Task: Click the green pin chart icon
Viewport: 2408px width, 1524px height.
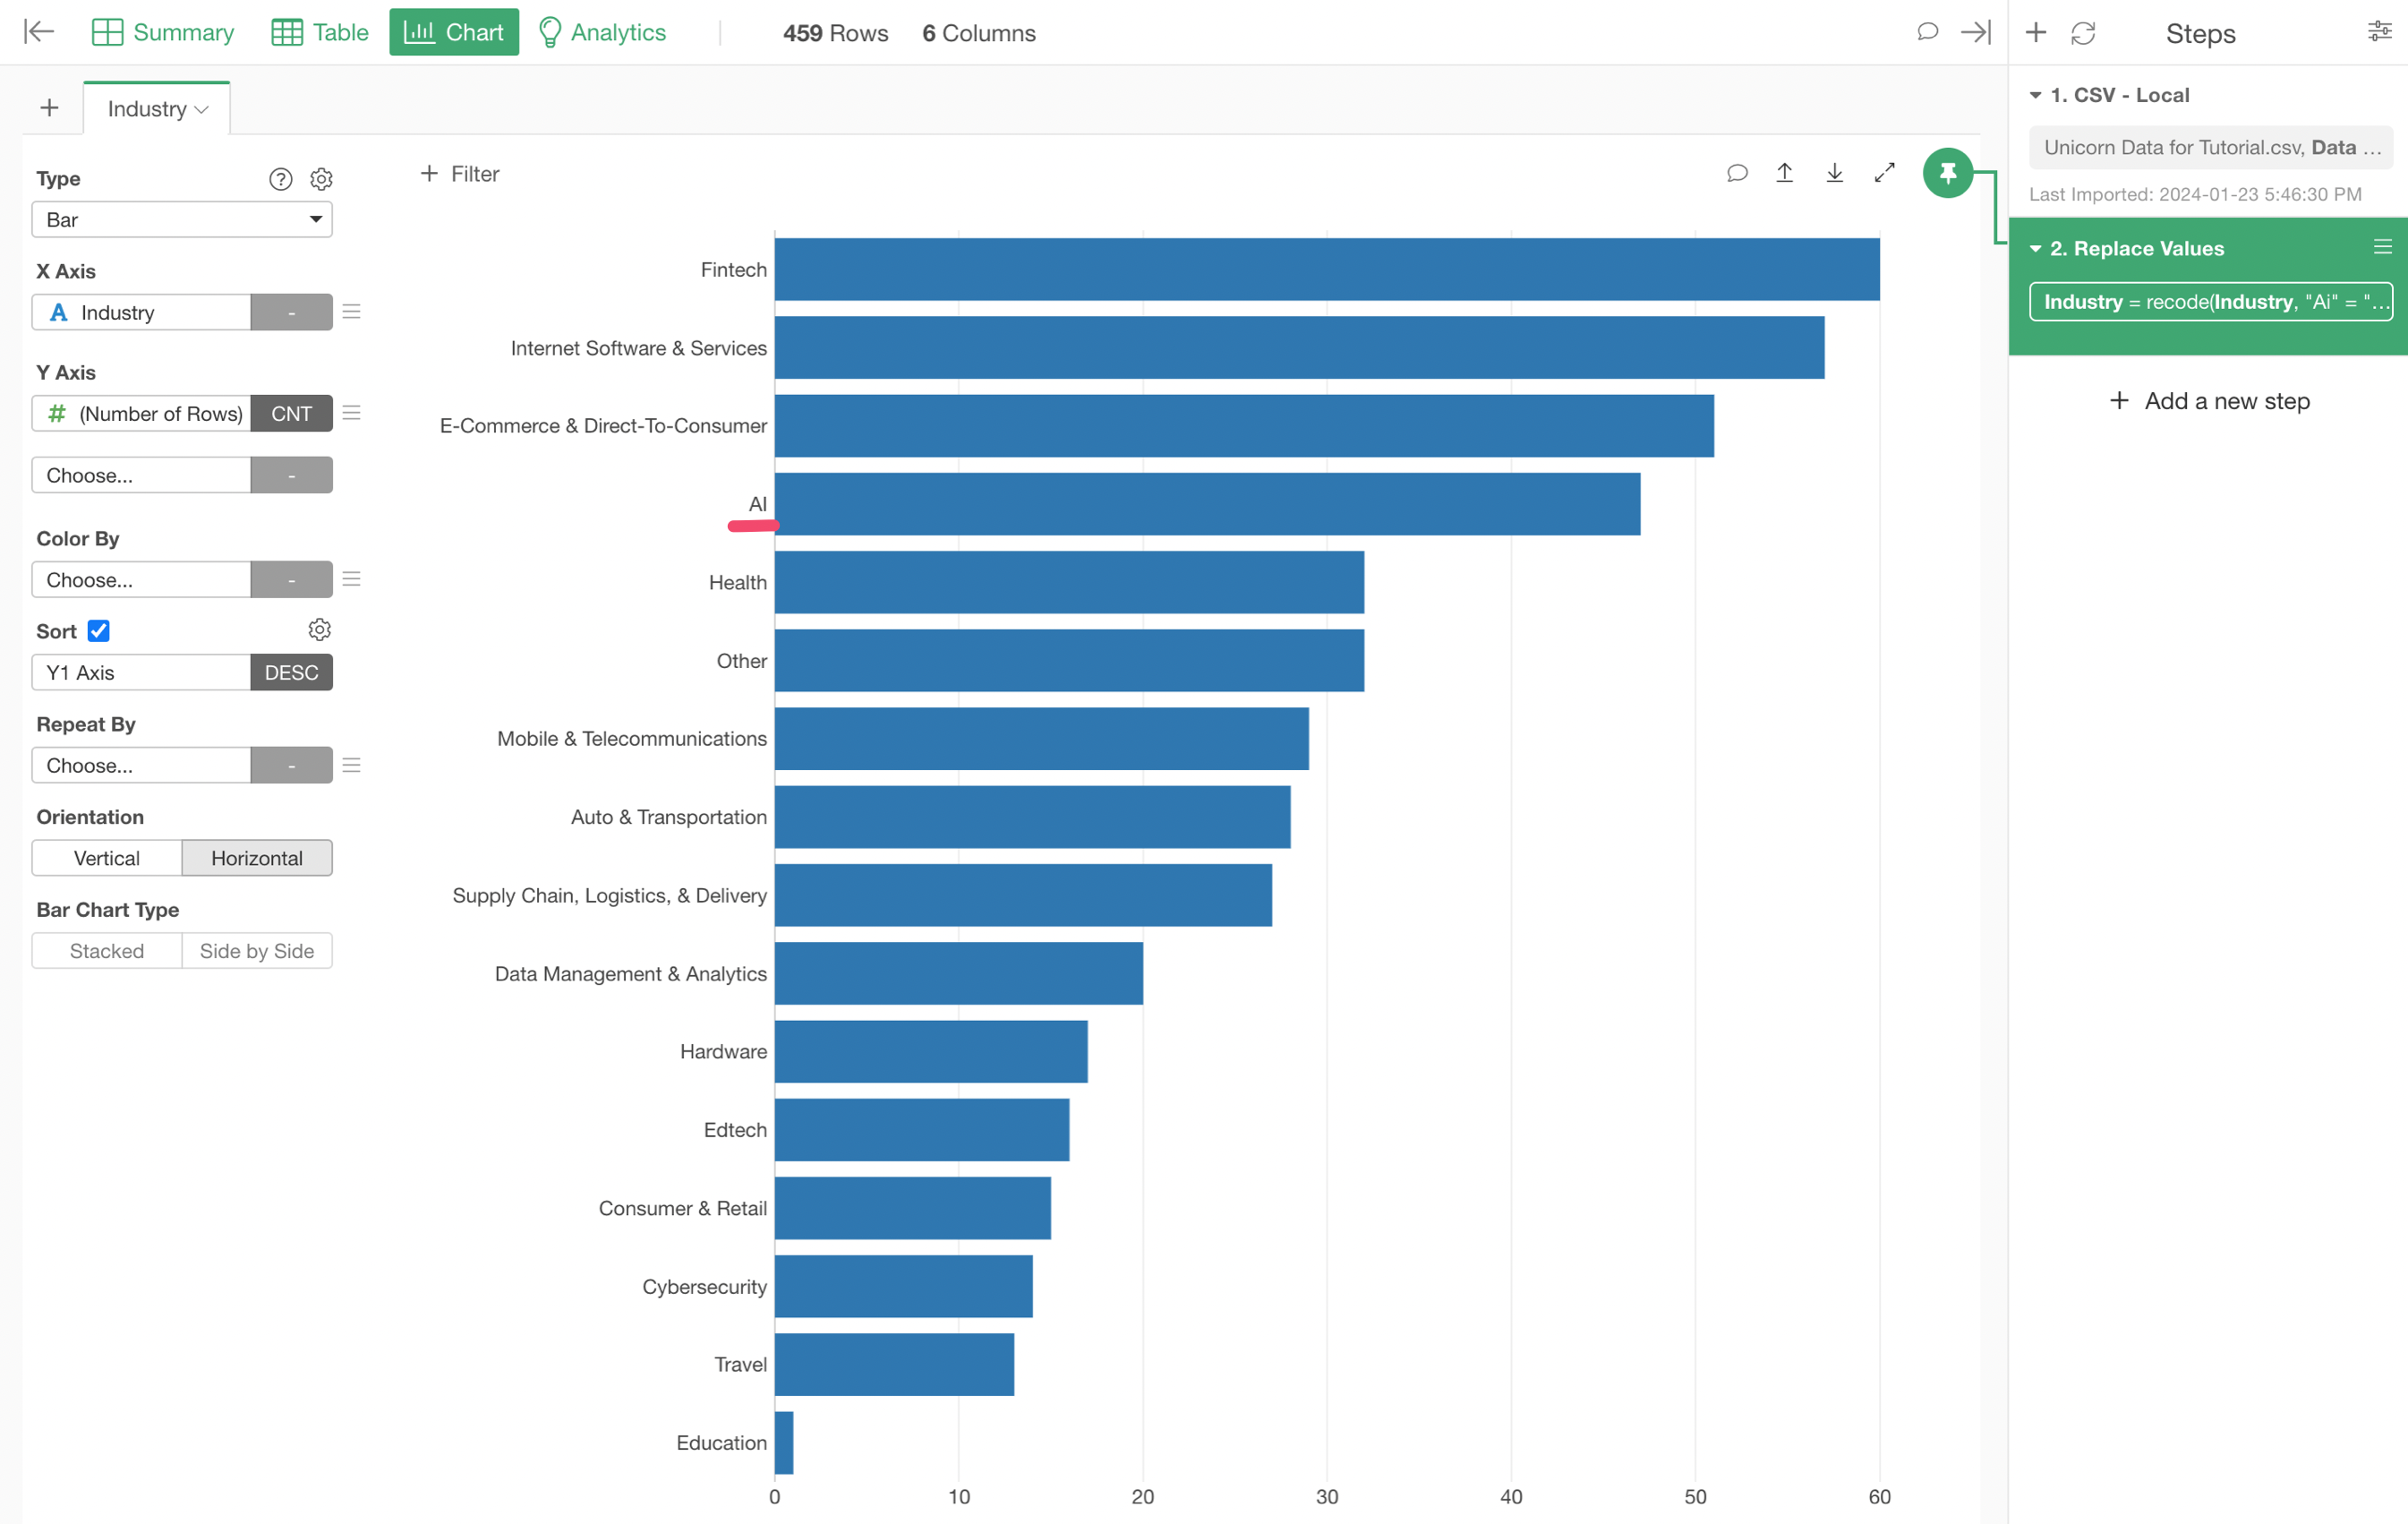Action: tap(1946, 173)
